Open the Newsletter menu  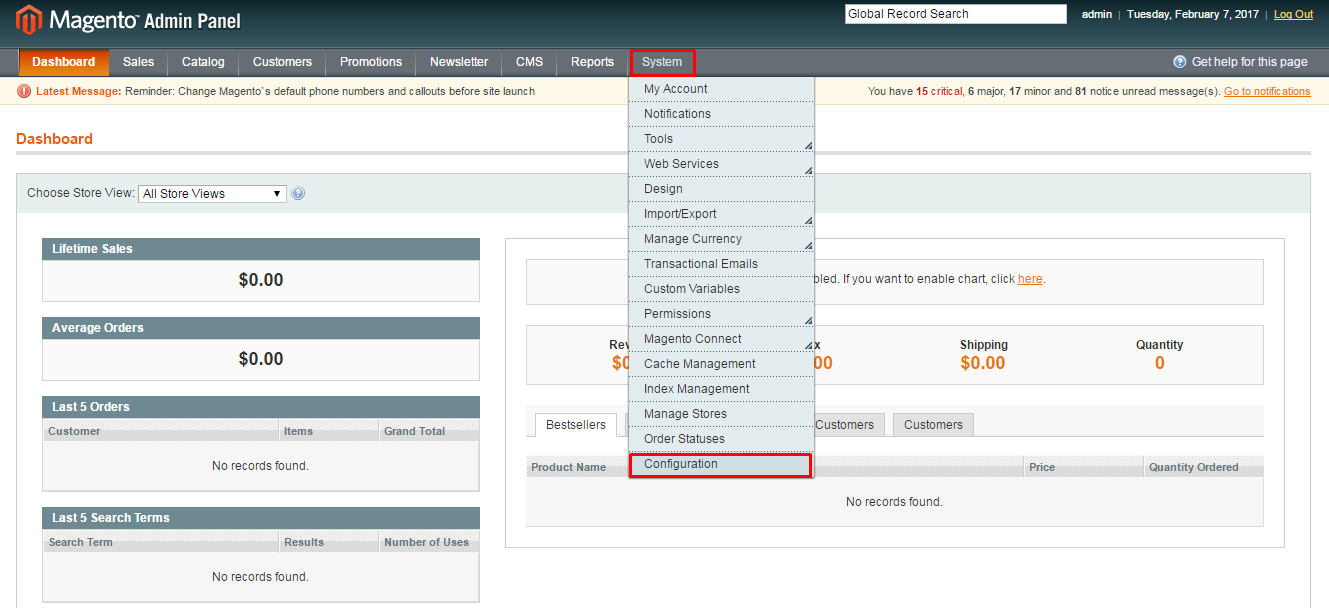tap(459, 62)
